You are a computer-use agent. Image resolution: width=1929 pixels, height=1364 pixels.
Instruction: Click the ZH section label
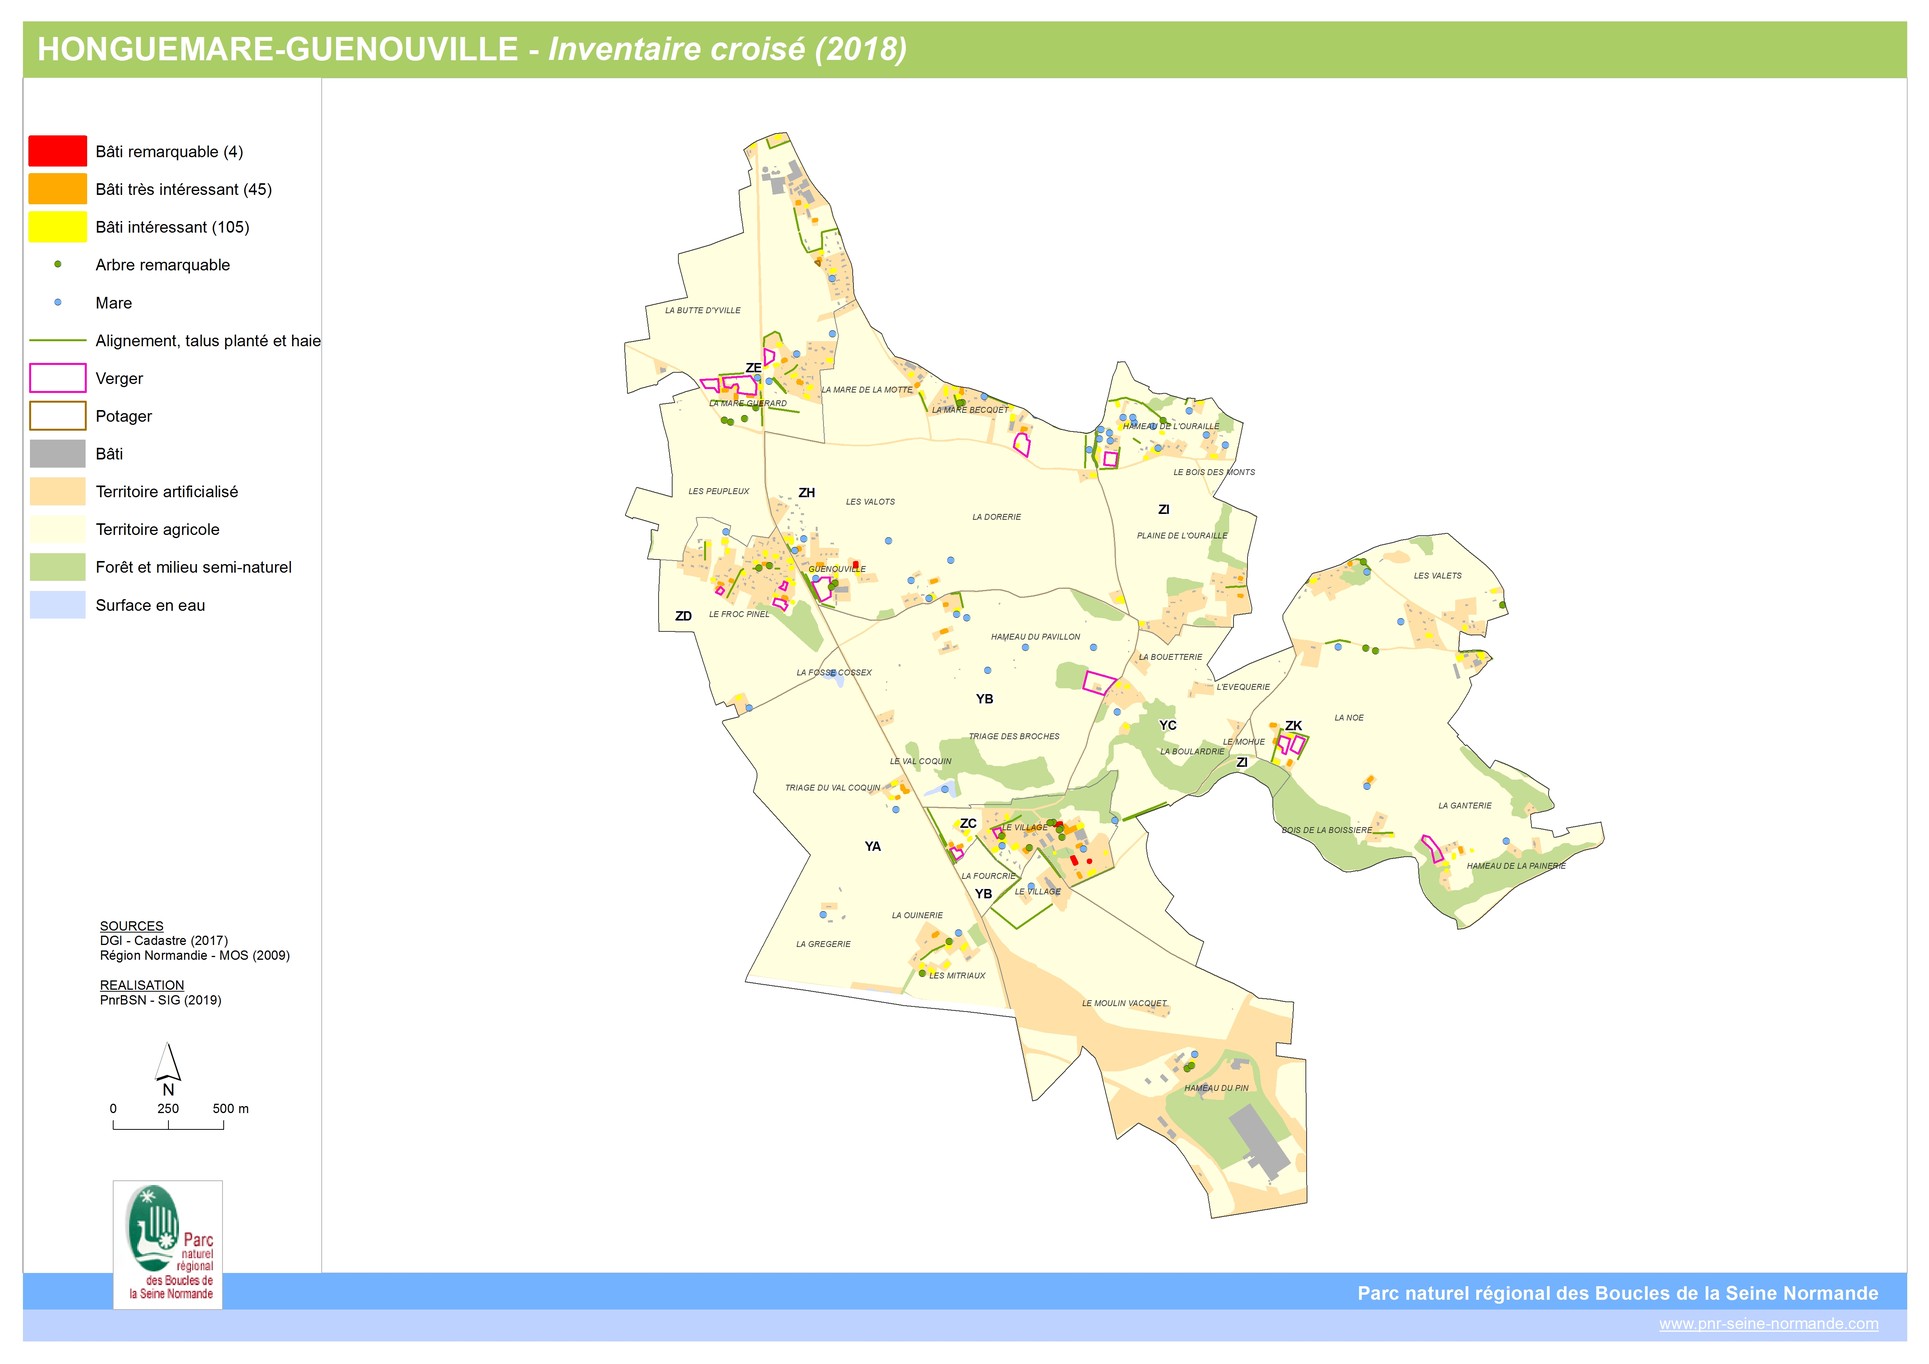807,493
